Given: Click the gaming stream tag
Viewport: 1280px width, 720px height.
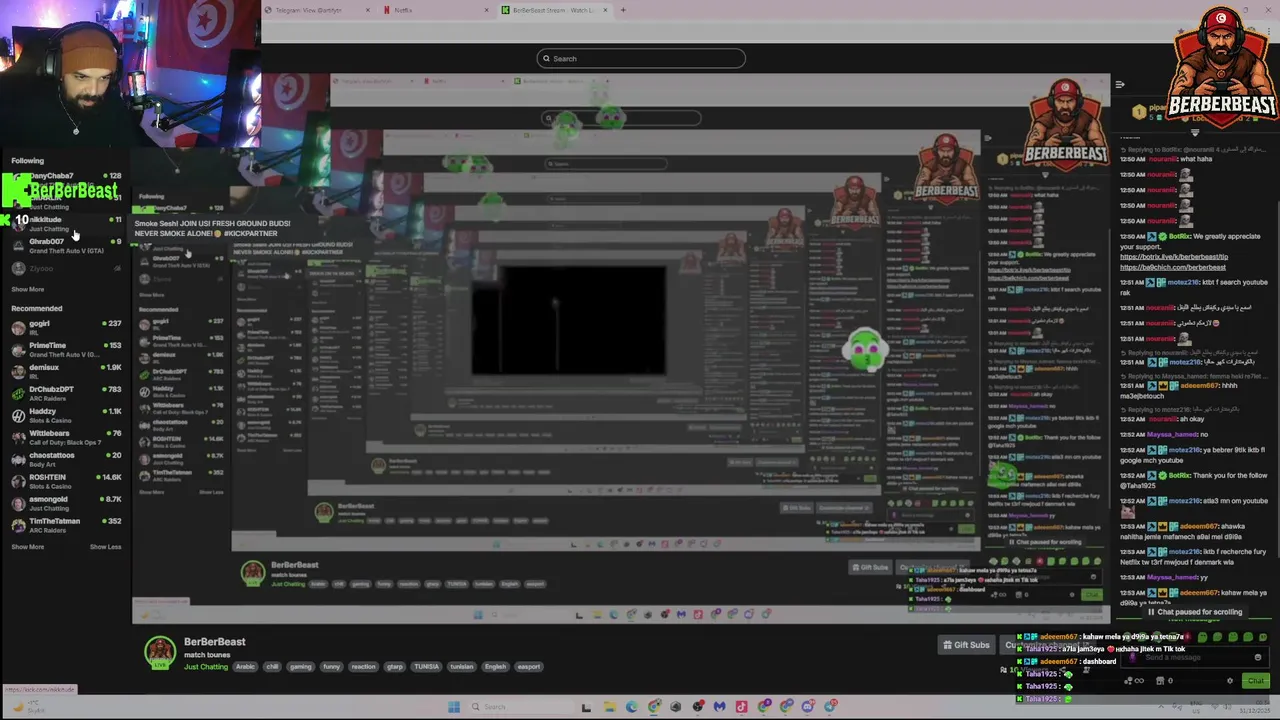Looking at the screenshot, I should click(x=301, y=667).
